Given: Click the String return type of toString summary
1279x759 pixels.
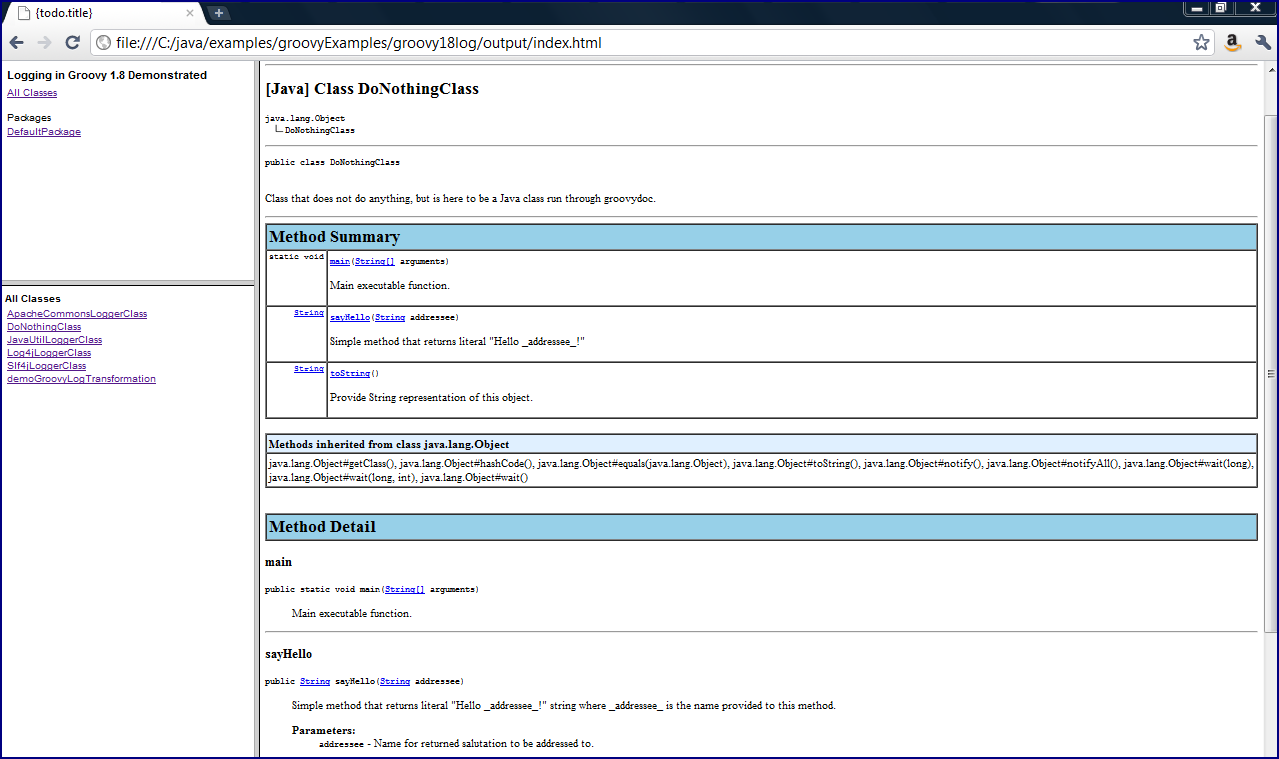Looking at the screenshot, I should click(x=309, y=369).
